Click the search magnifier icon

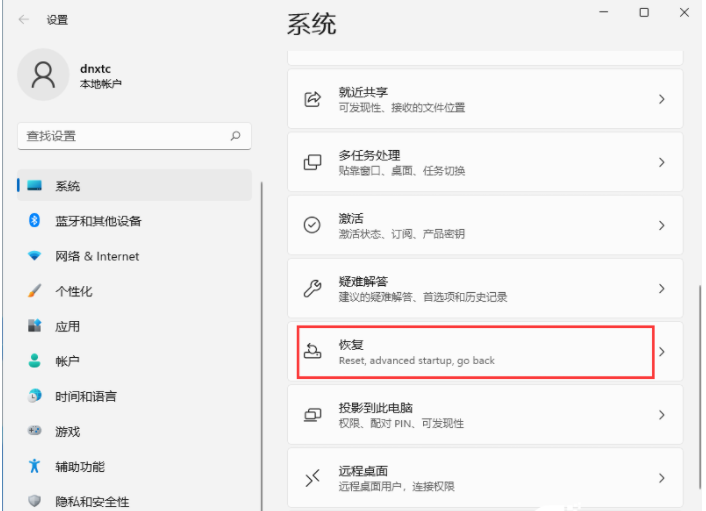coord(235,136)
